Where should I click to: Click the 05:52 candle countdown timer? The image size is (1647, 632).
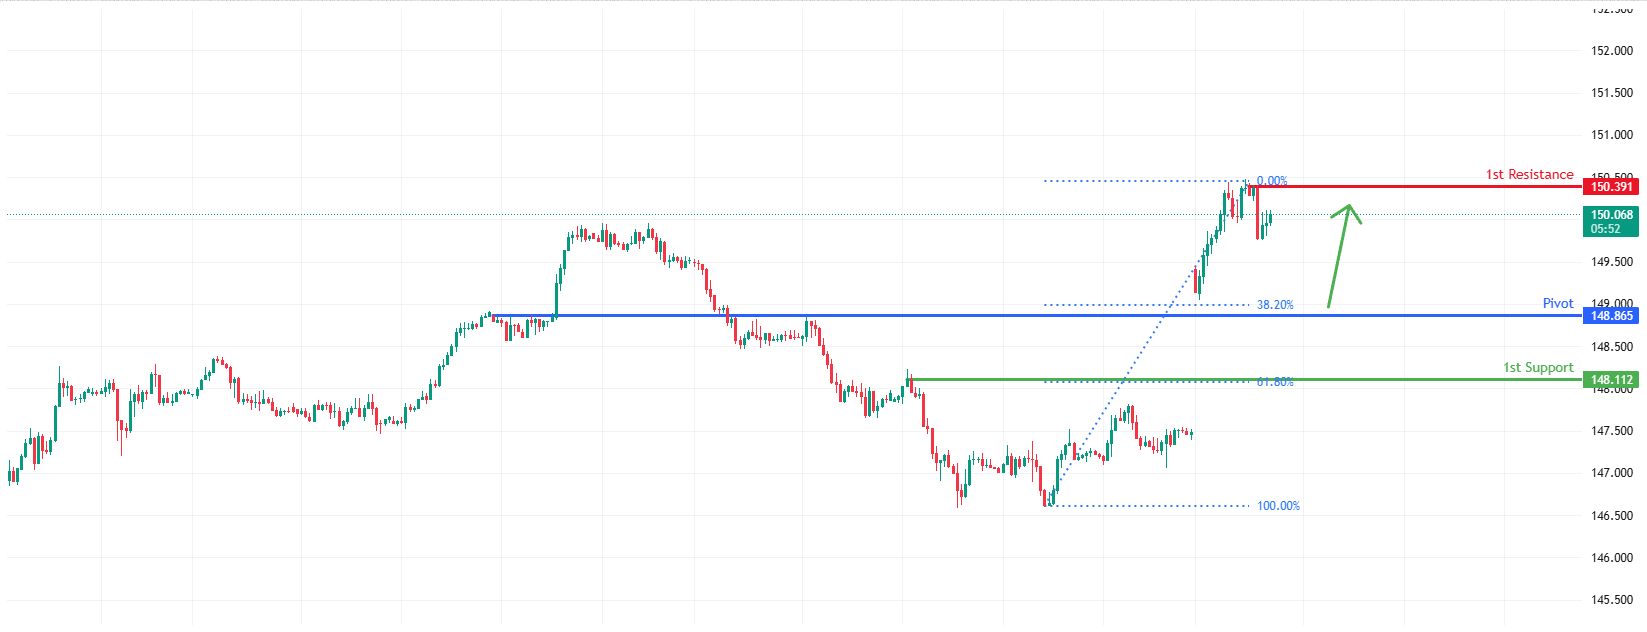pyautogui.click(x=1605, y=229)
